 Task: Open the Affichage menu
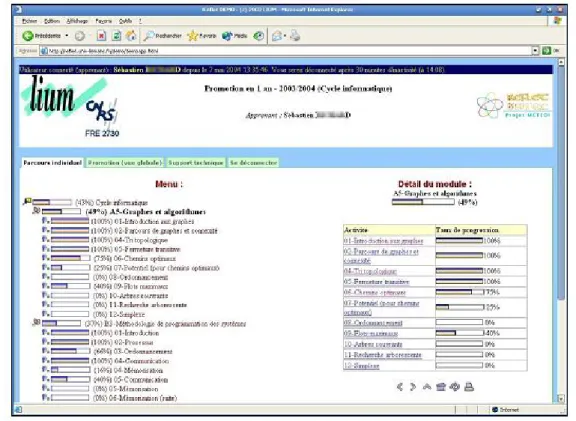[x=77, y=21]
